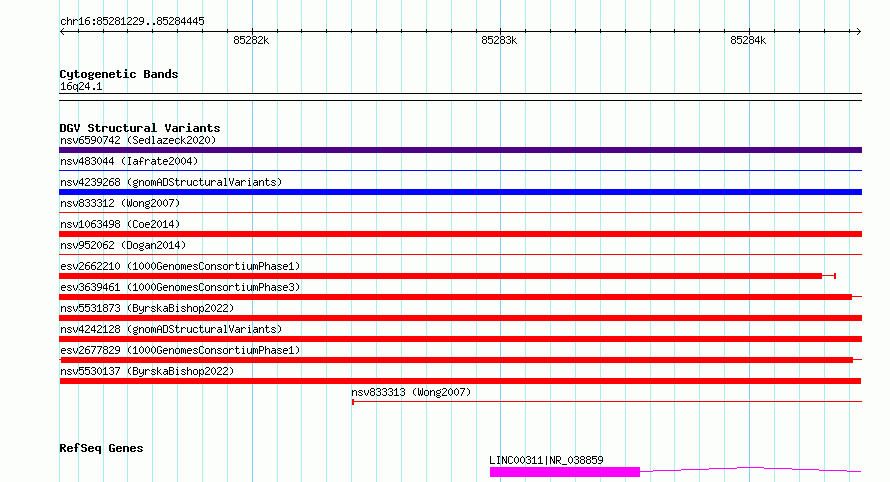Open the nsv833312 (Wong2007) variant label

coord(120,203)
